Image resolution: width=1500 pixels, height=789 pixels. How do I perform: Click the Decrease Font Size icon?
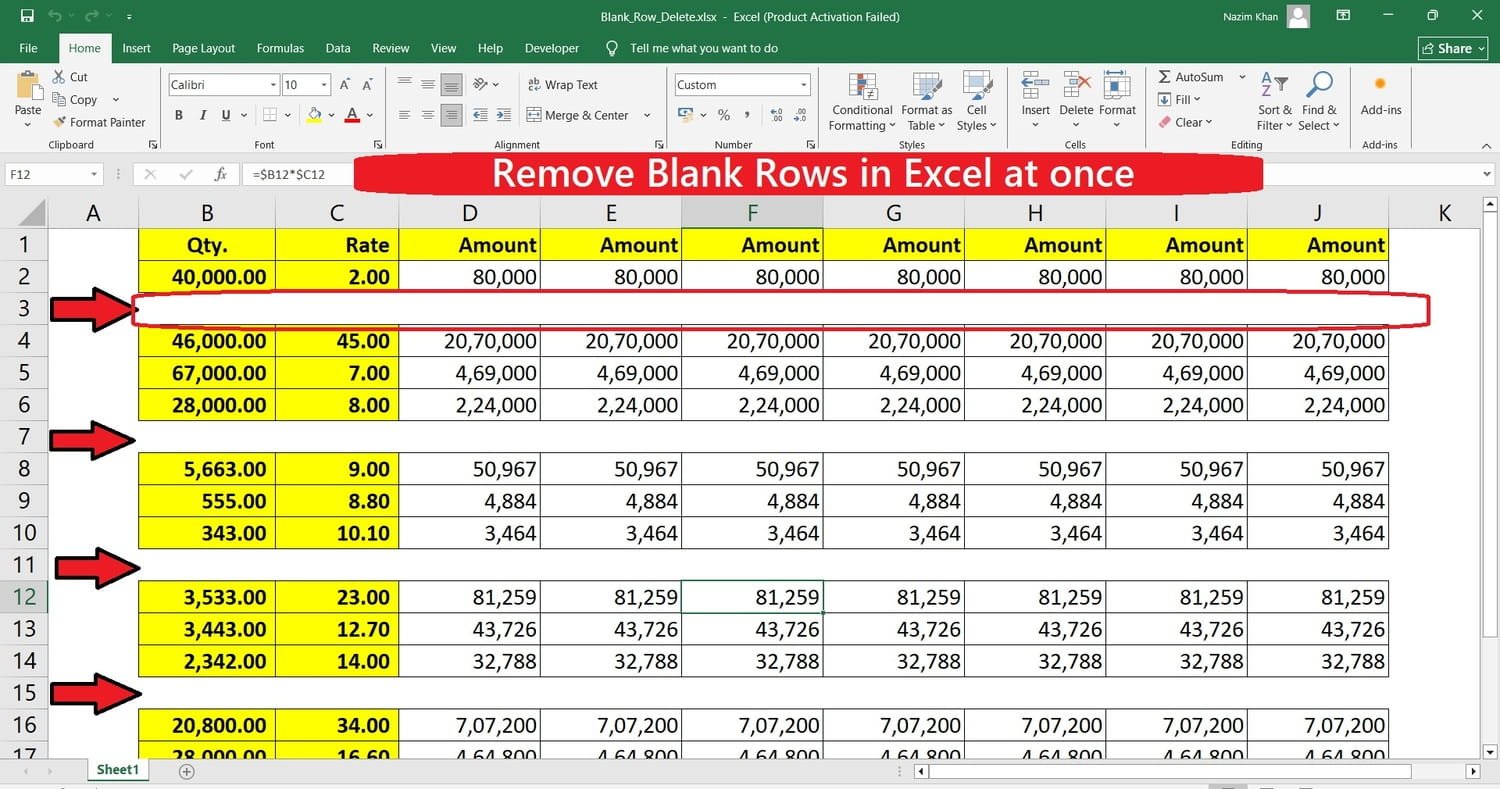370,85
